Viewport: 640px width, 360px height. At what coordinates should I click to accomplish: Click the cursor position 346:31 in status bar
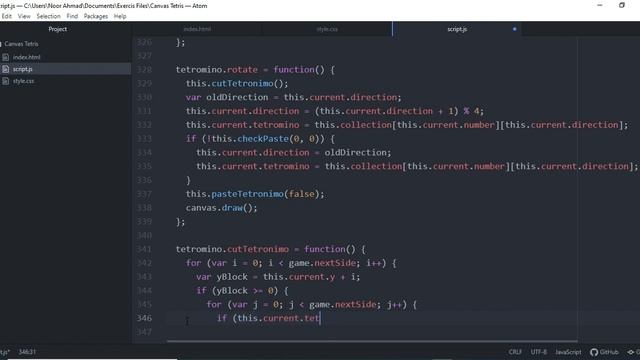(27, 352)
